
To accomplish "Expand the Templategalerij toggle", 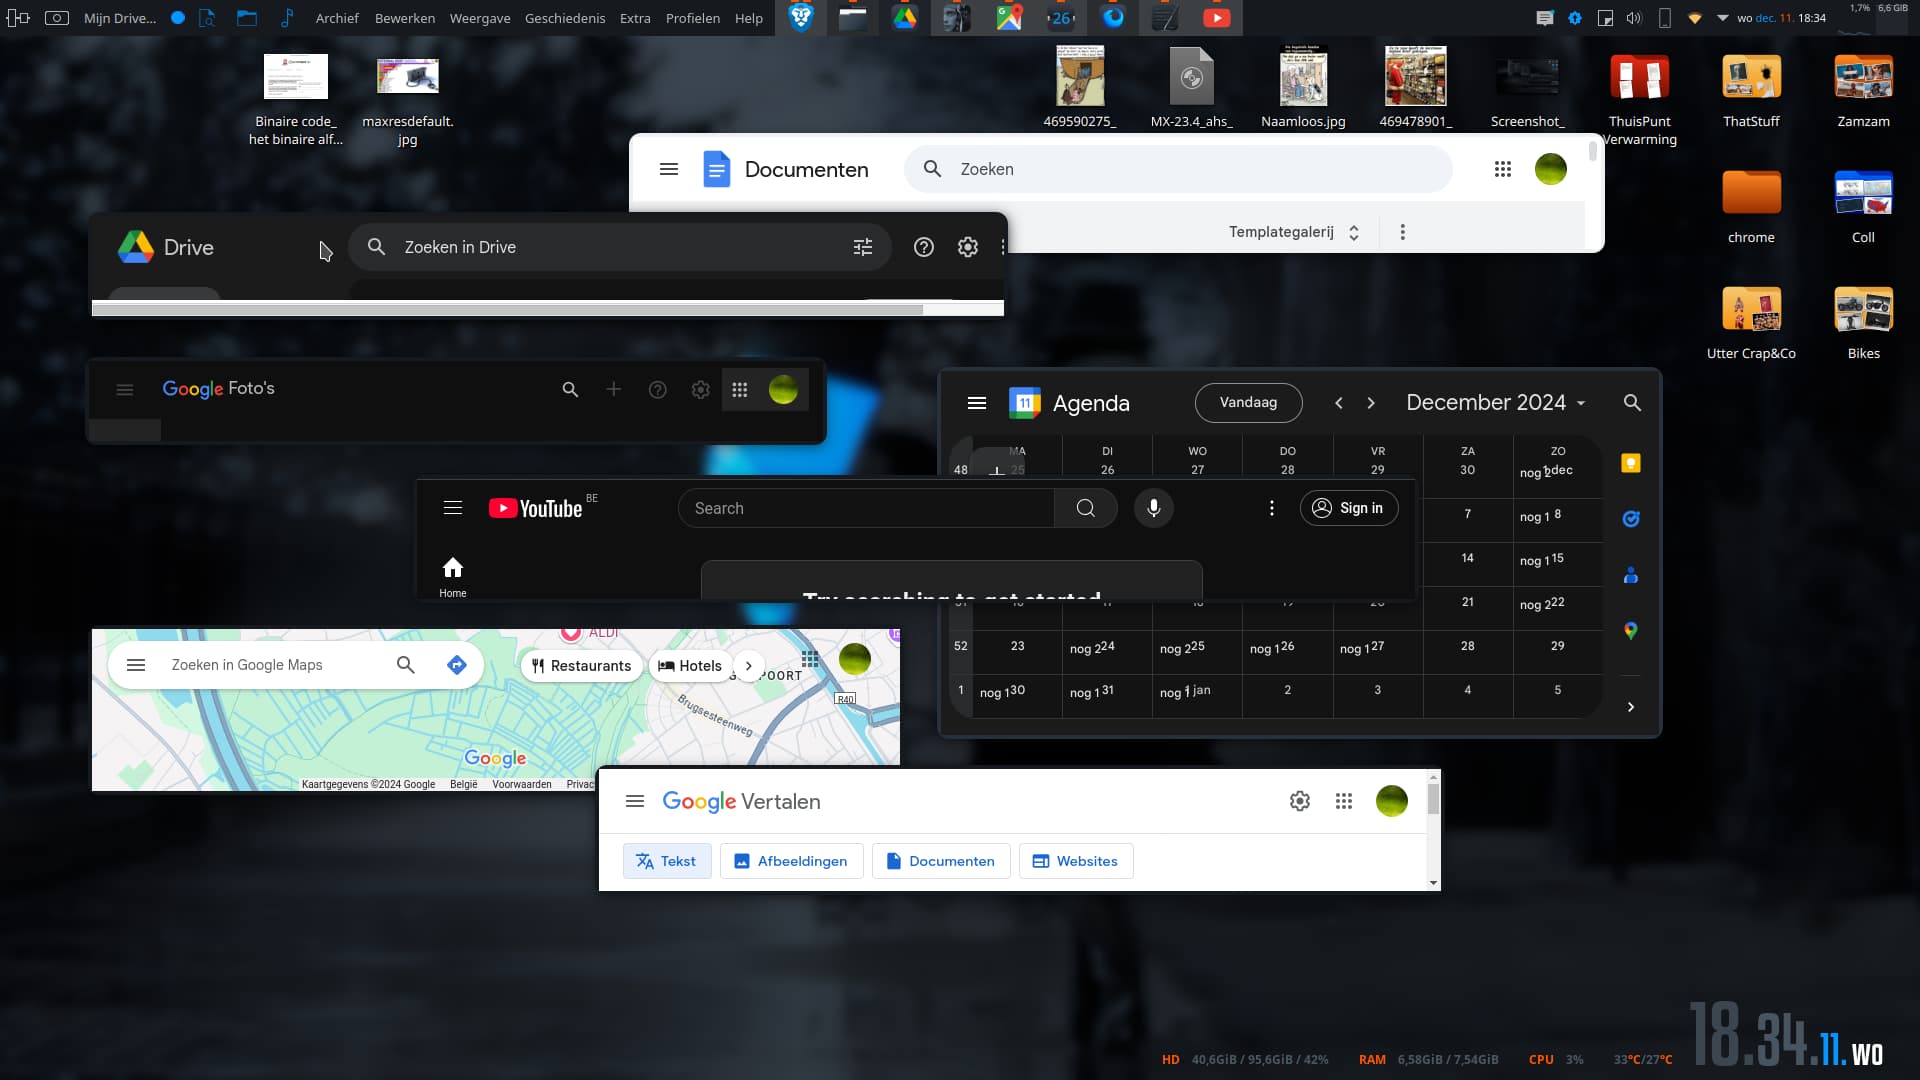I will pos(1353,232).
